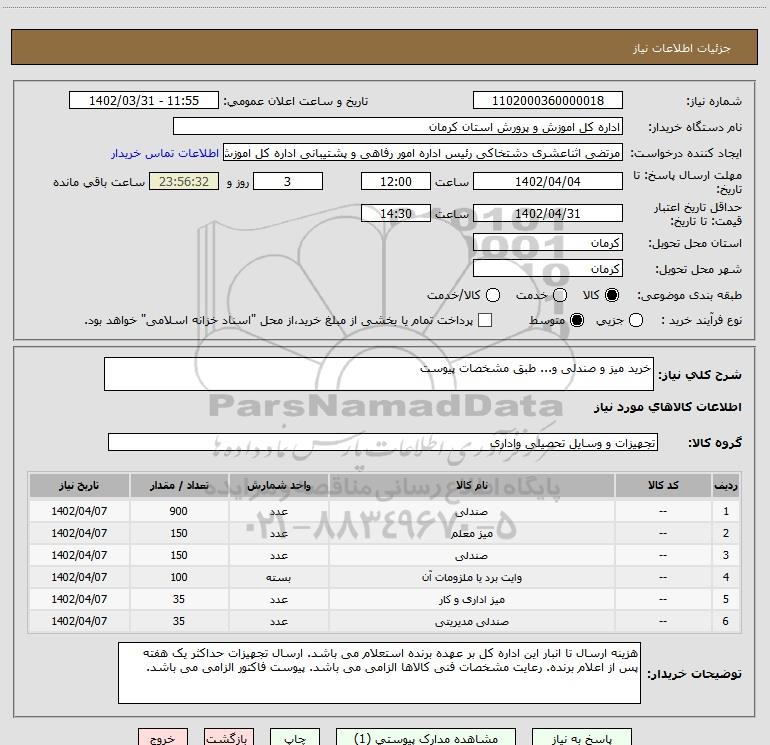Click the announcement date field 1402/03/31 - 11:55
Image resolution: width=770 pixels, height=745 pixels.
tap(144, 100)
